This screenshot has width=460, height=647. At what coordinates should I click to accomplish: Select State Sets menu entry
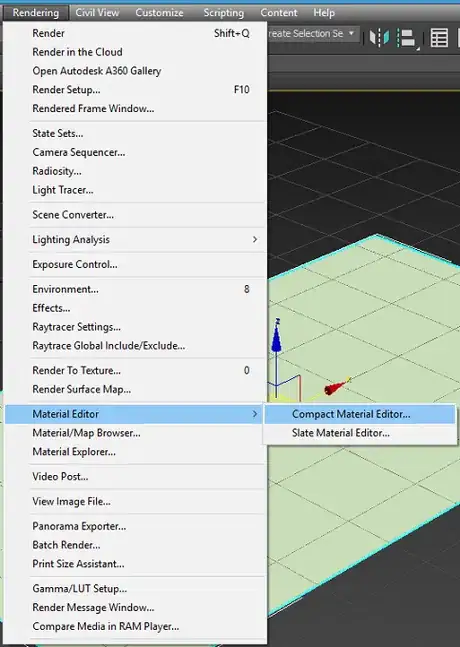(x=135, y=133)
